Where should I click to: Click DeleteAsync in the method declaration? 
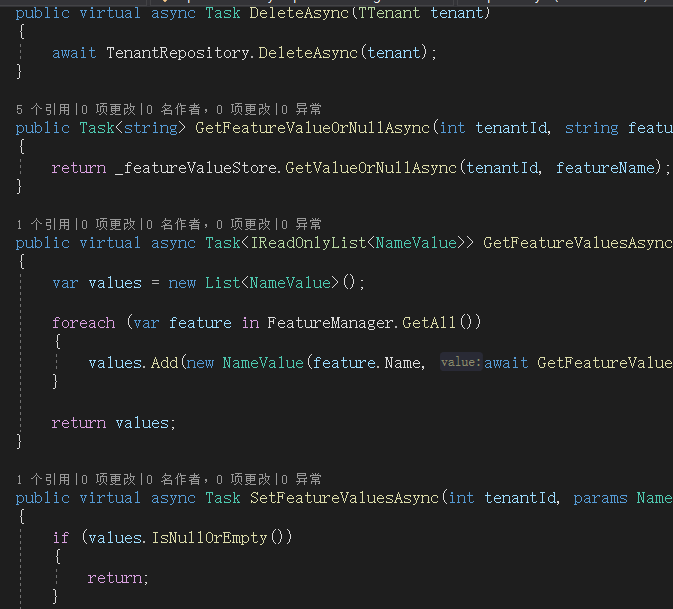tap(299, 13)
